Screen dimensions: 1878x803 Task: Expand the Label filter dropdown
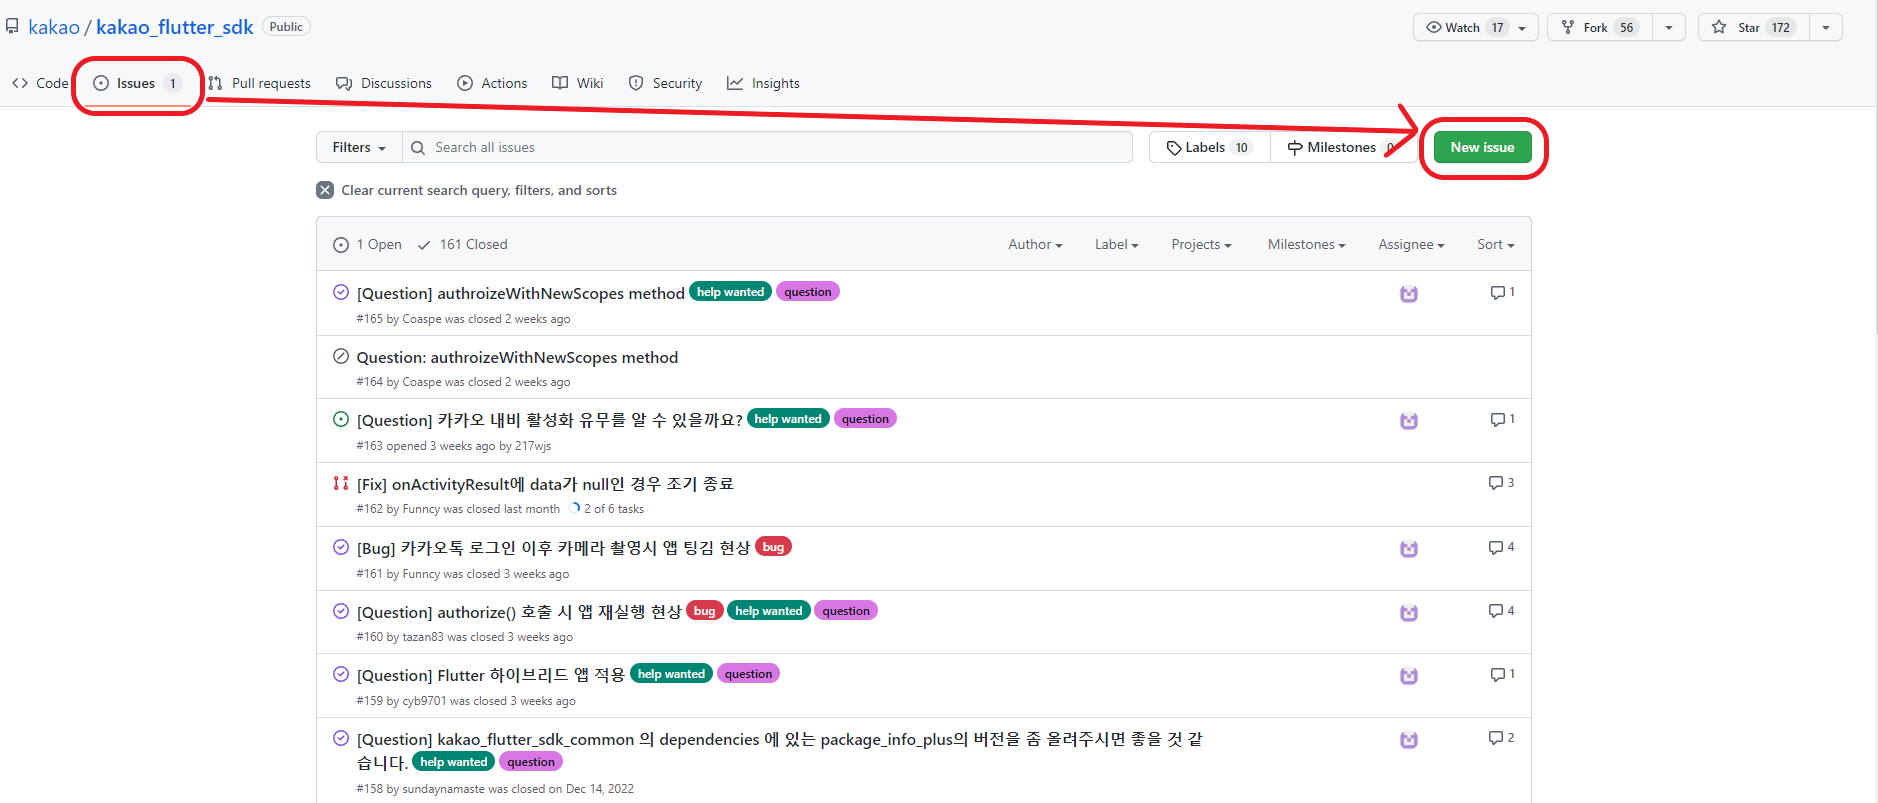point(1116,244)
